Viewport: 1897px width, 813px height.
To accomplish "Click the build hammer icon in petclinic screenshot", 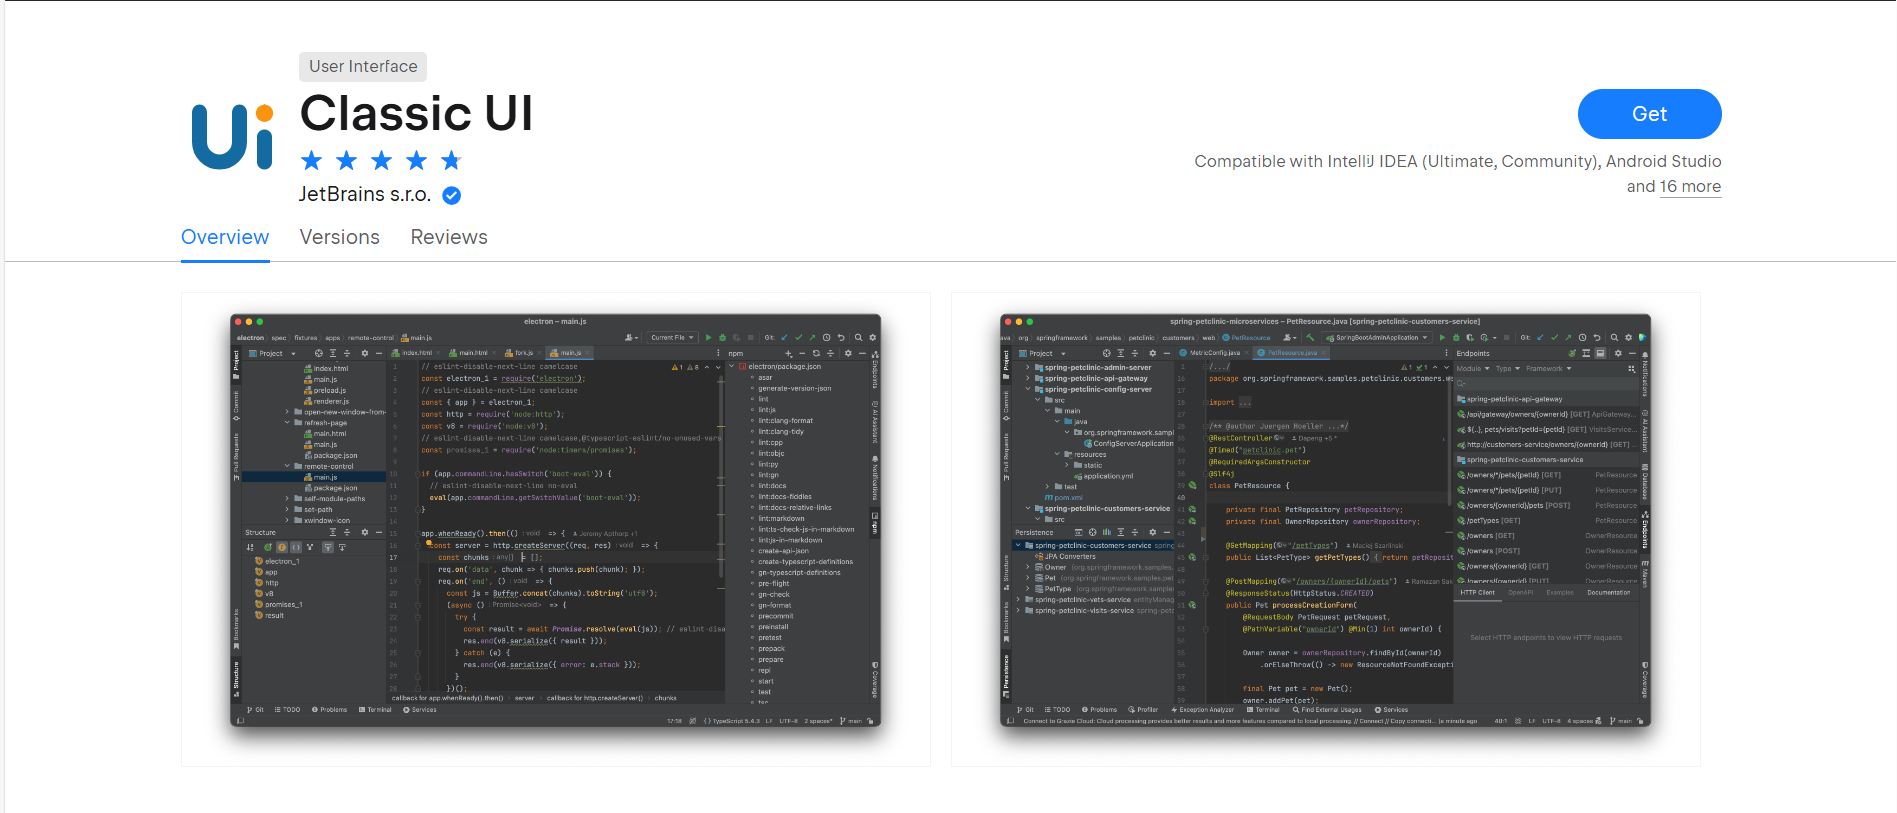I will (x=1310, y=338).
